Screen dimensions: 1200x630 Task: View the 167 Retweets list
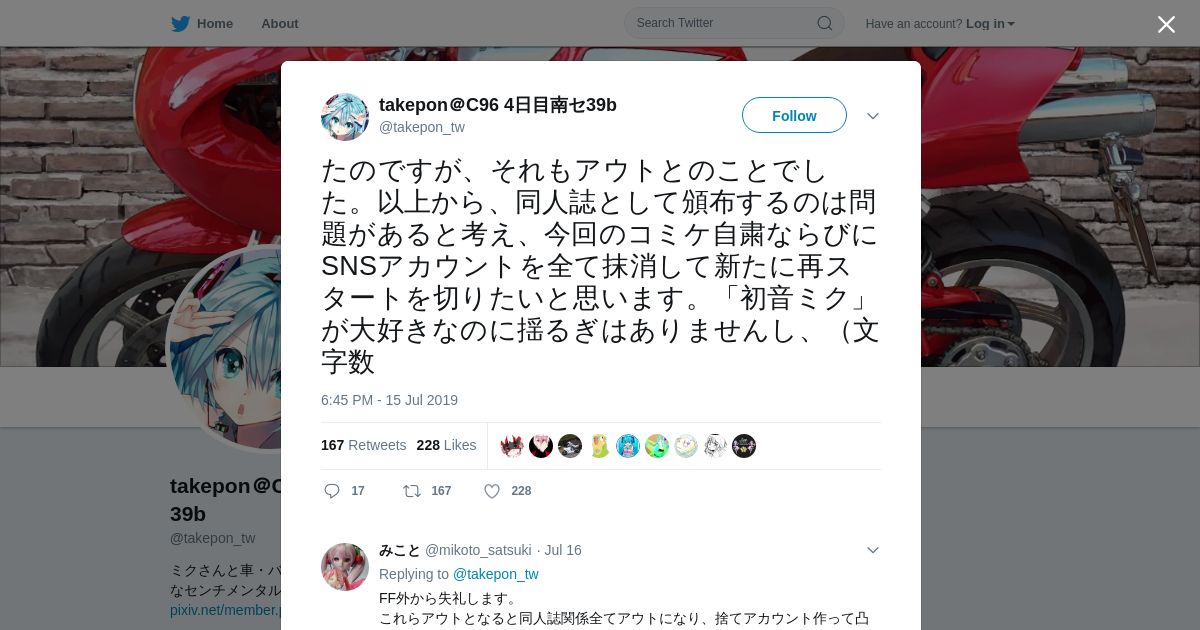pyautogui.click(x=364, y=445)
